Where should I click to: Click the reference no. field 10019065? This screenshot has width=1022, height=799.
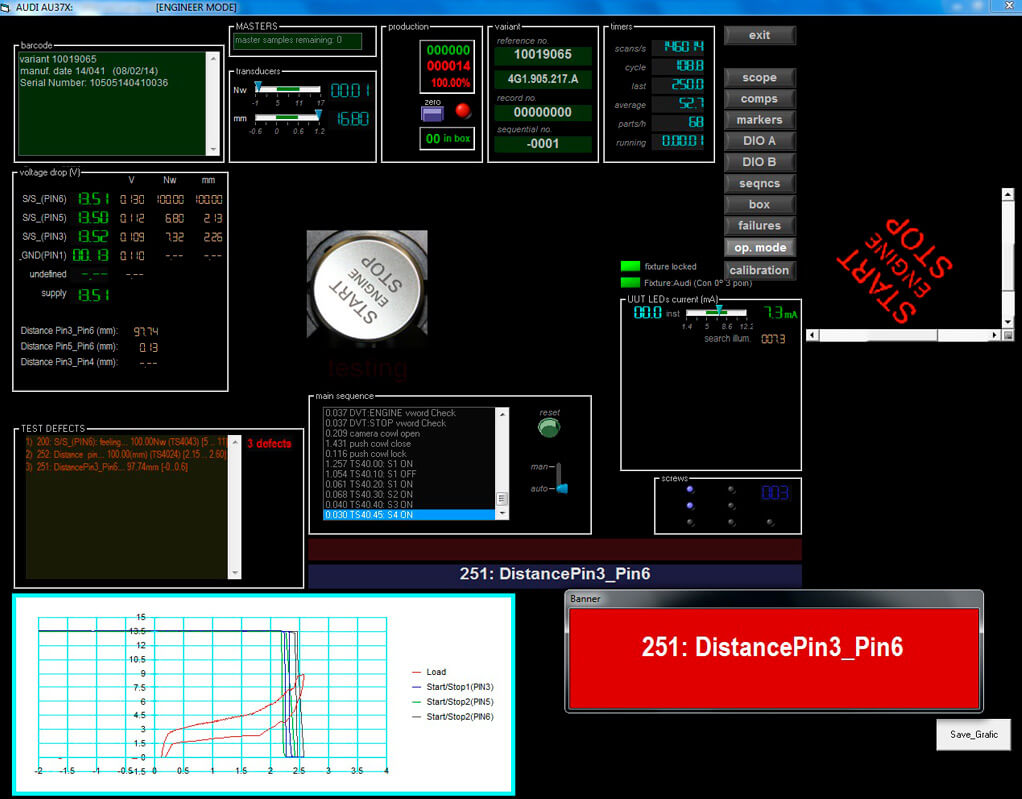[543, 55]
